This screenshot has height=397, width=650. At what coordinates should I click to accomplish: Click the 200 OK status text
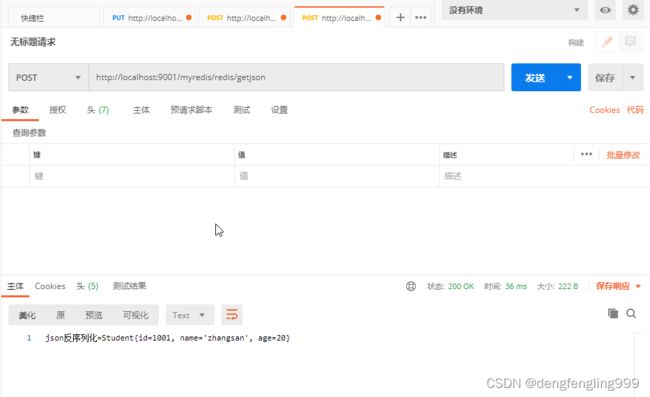[x=461, y=286]
